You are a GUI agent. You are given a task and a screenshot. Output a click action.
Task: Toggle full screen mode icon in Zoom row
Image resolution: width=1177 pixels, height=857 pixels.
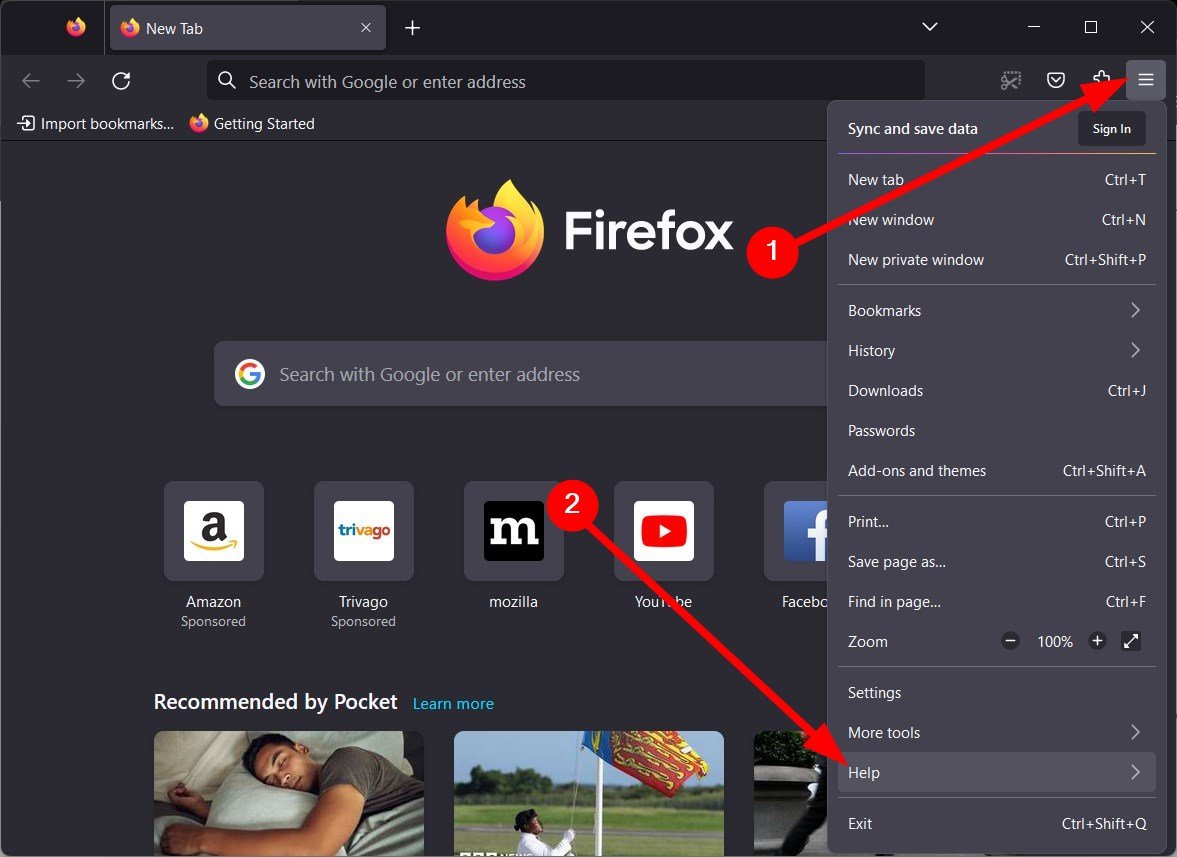pyautogui.click(x=1130, y=641)
